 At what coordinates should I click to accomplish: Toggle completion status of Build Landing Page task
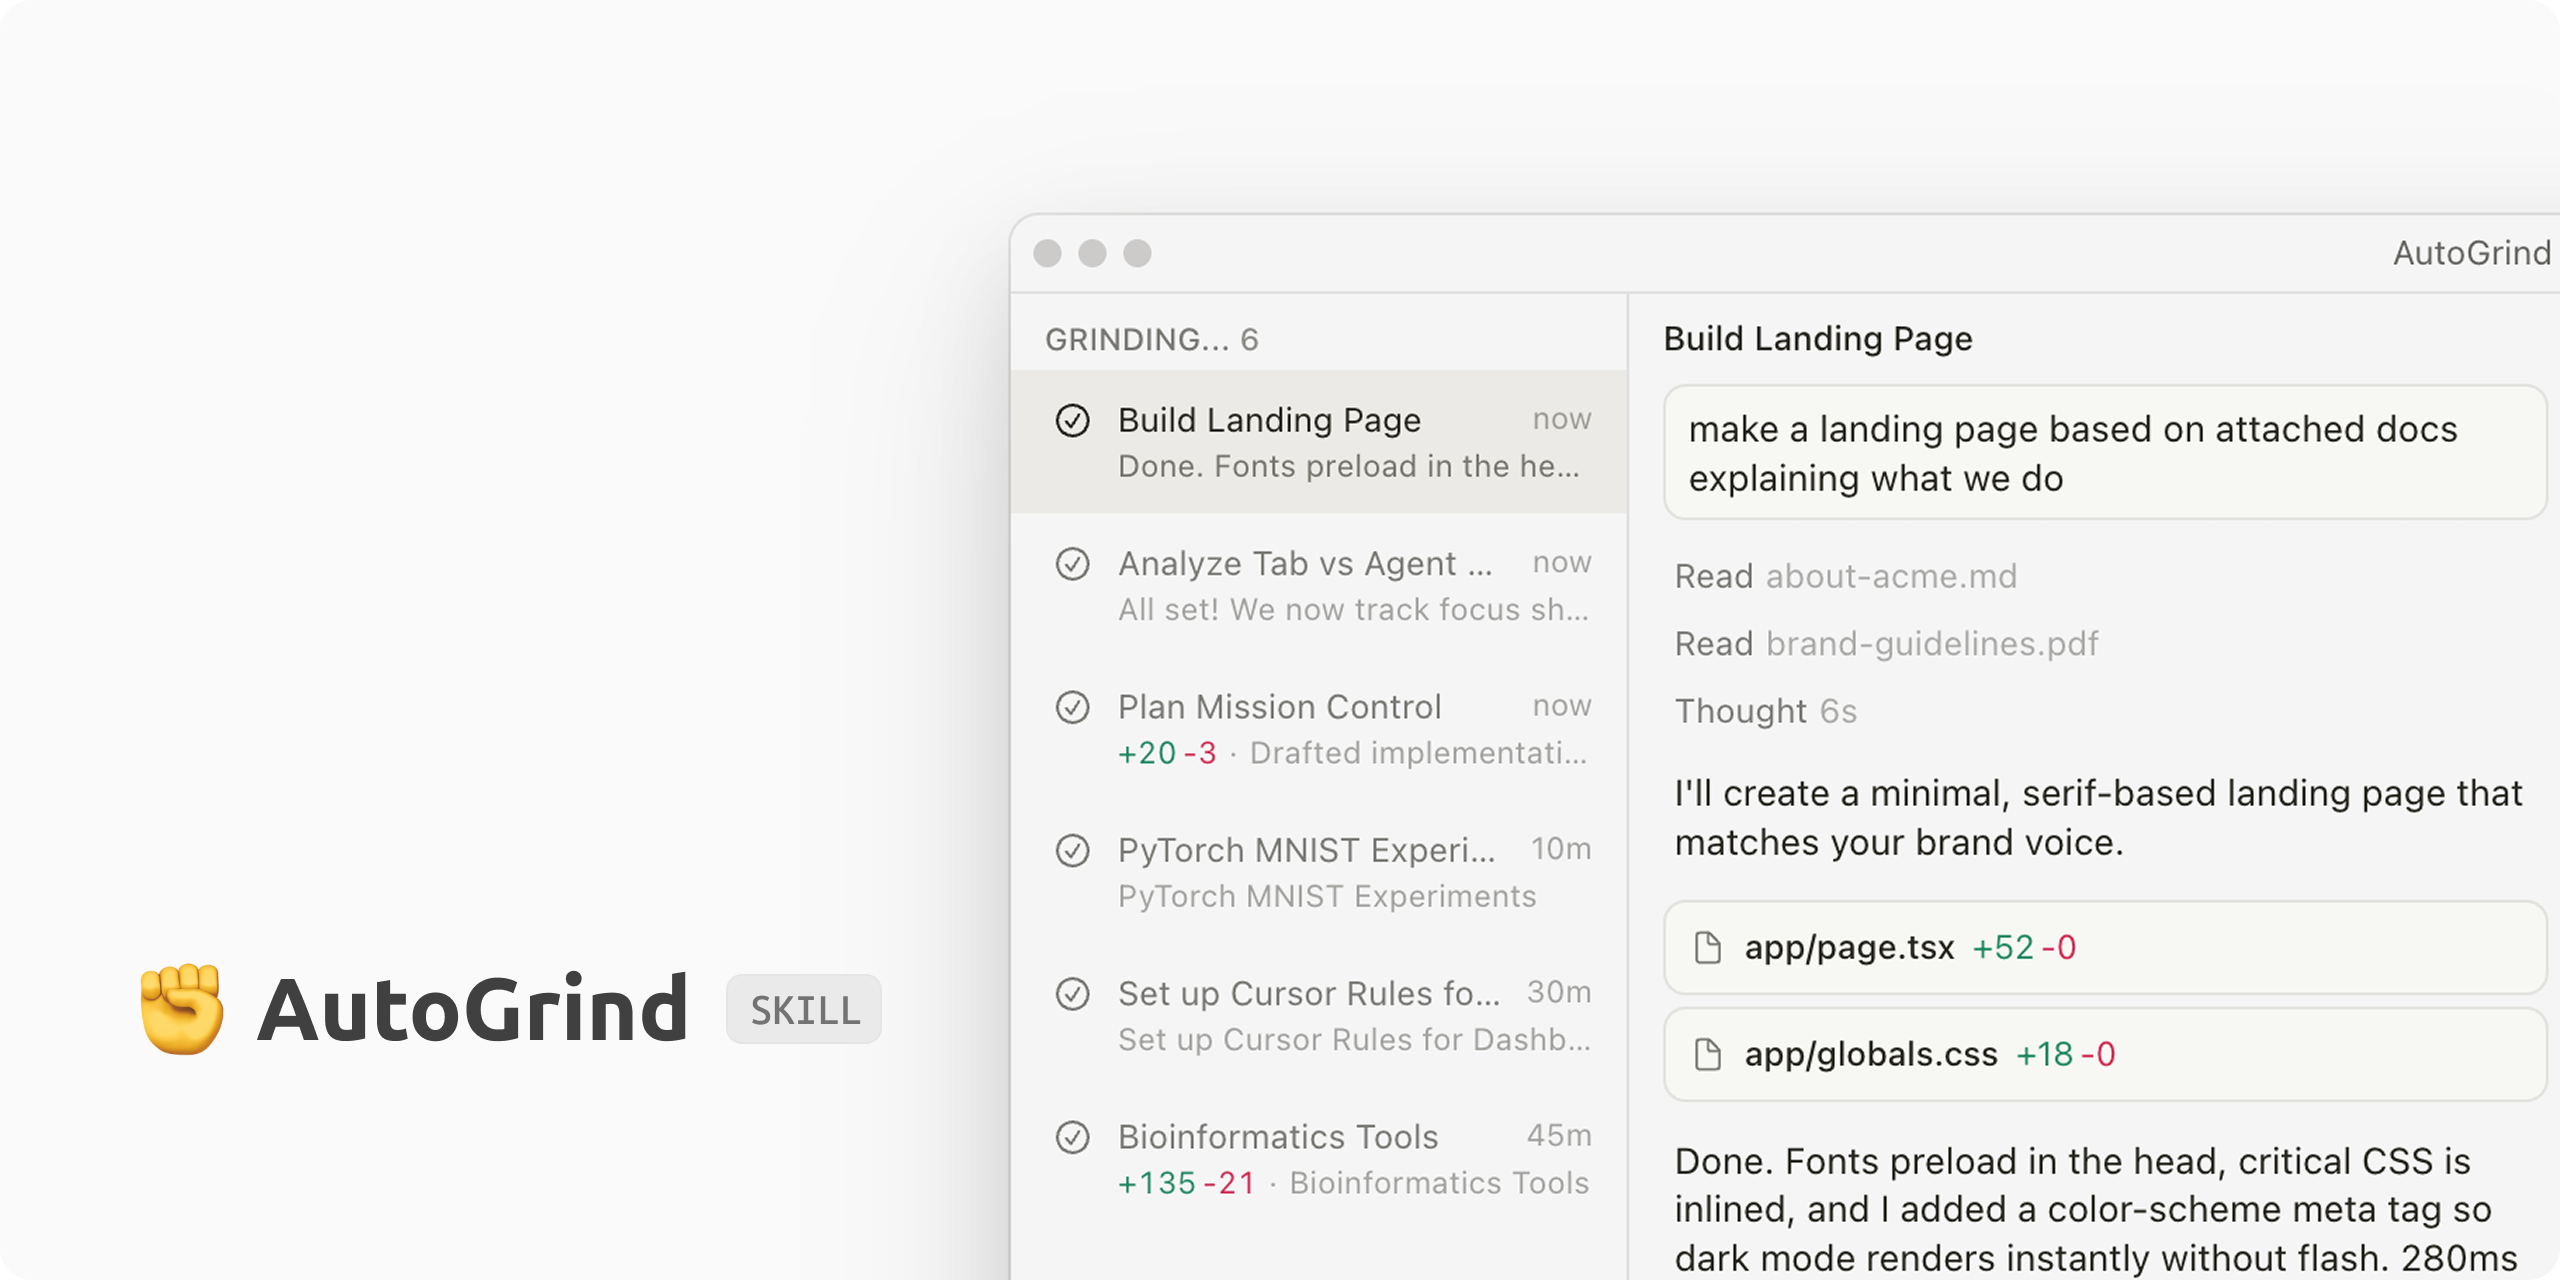click(x=1074, y=422)
